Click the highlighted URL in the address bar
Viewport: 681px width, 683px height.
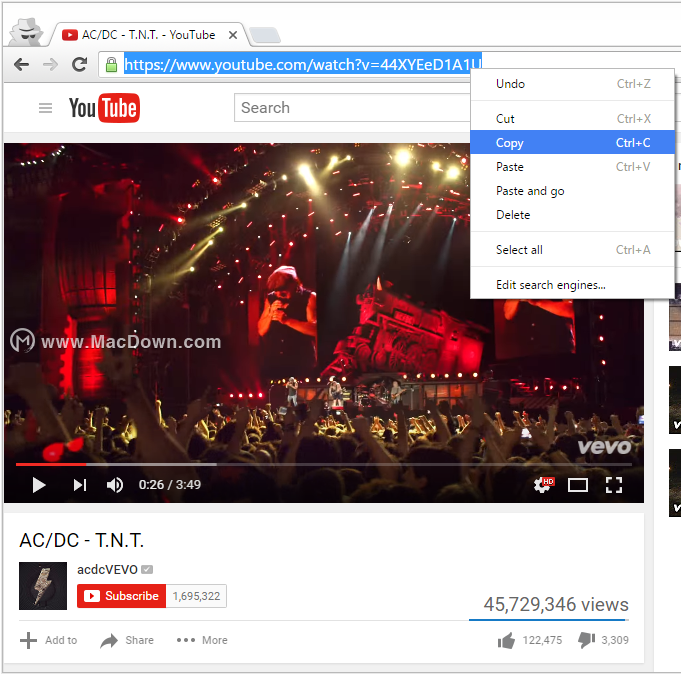point(303,64)
